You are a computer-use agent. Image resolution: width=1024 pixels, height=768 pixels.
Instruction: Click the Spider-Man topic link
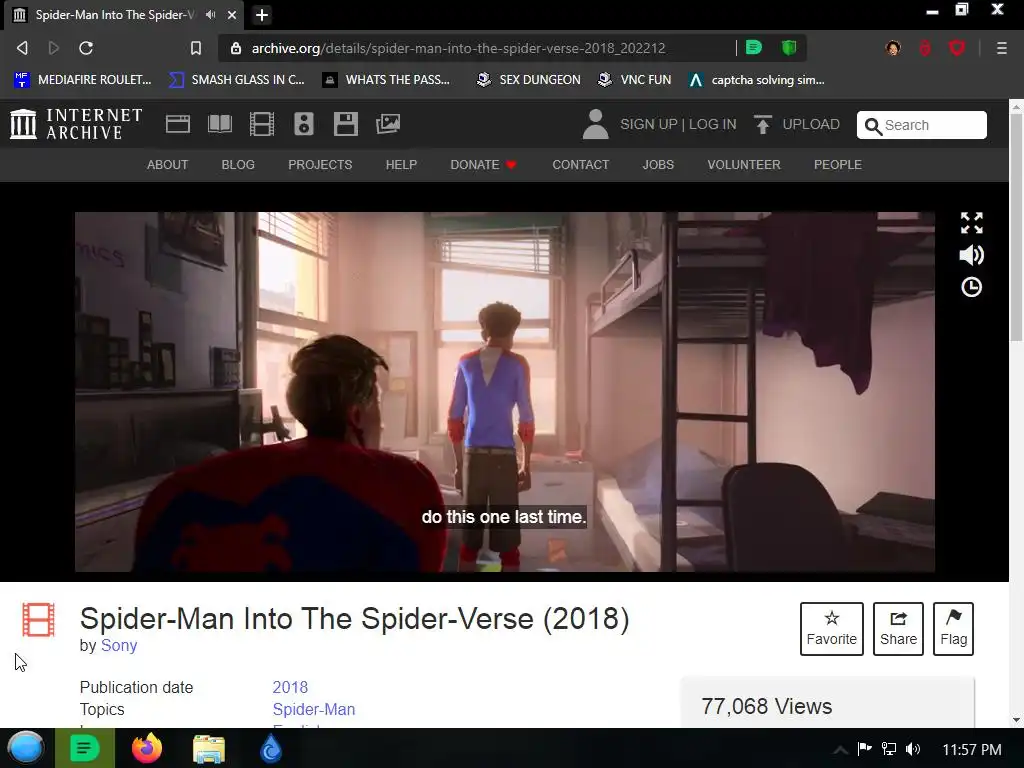pyautogui.click(x=313, y=709)
